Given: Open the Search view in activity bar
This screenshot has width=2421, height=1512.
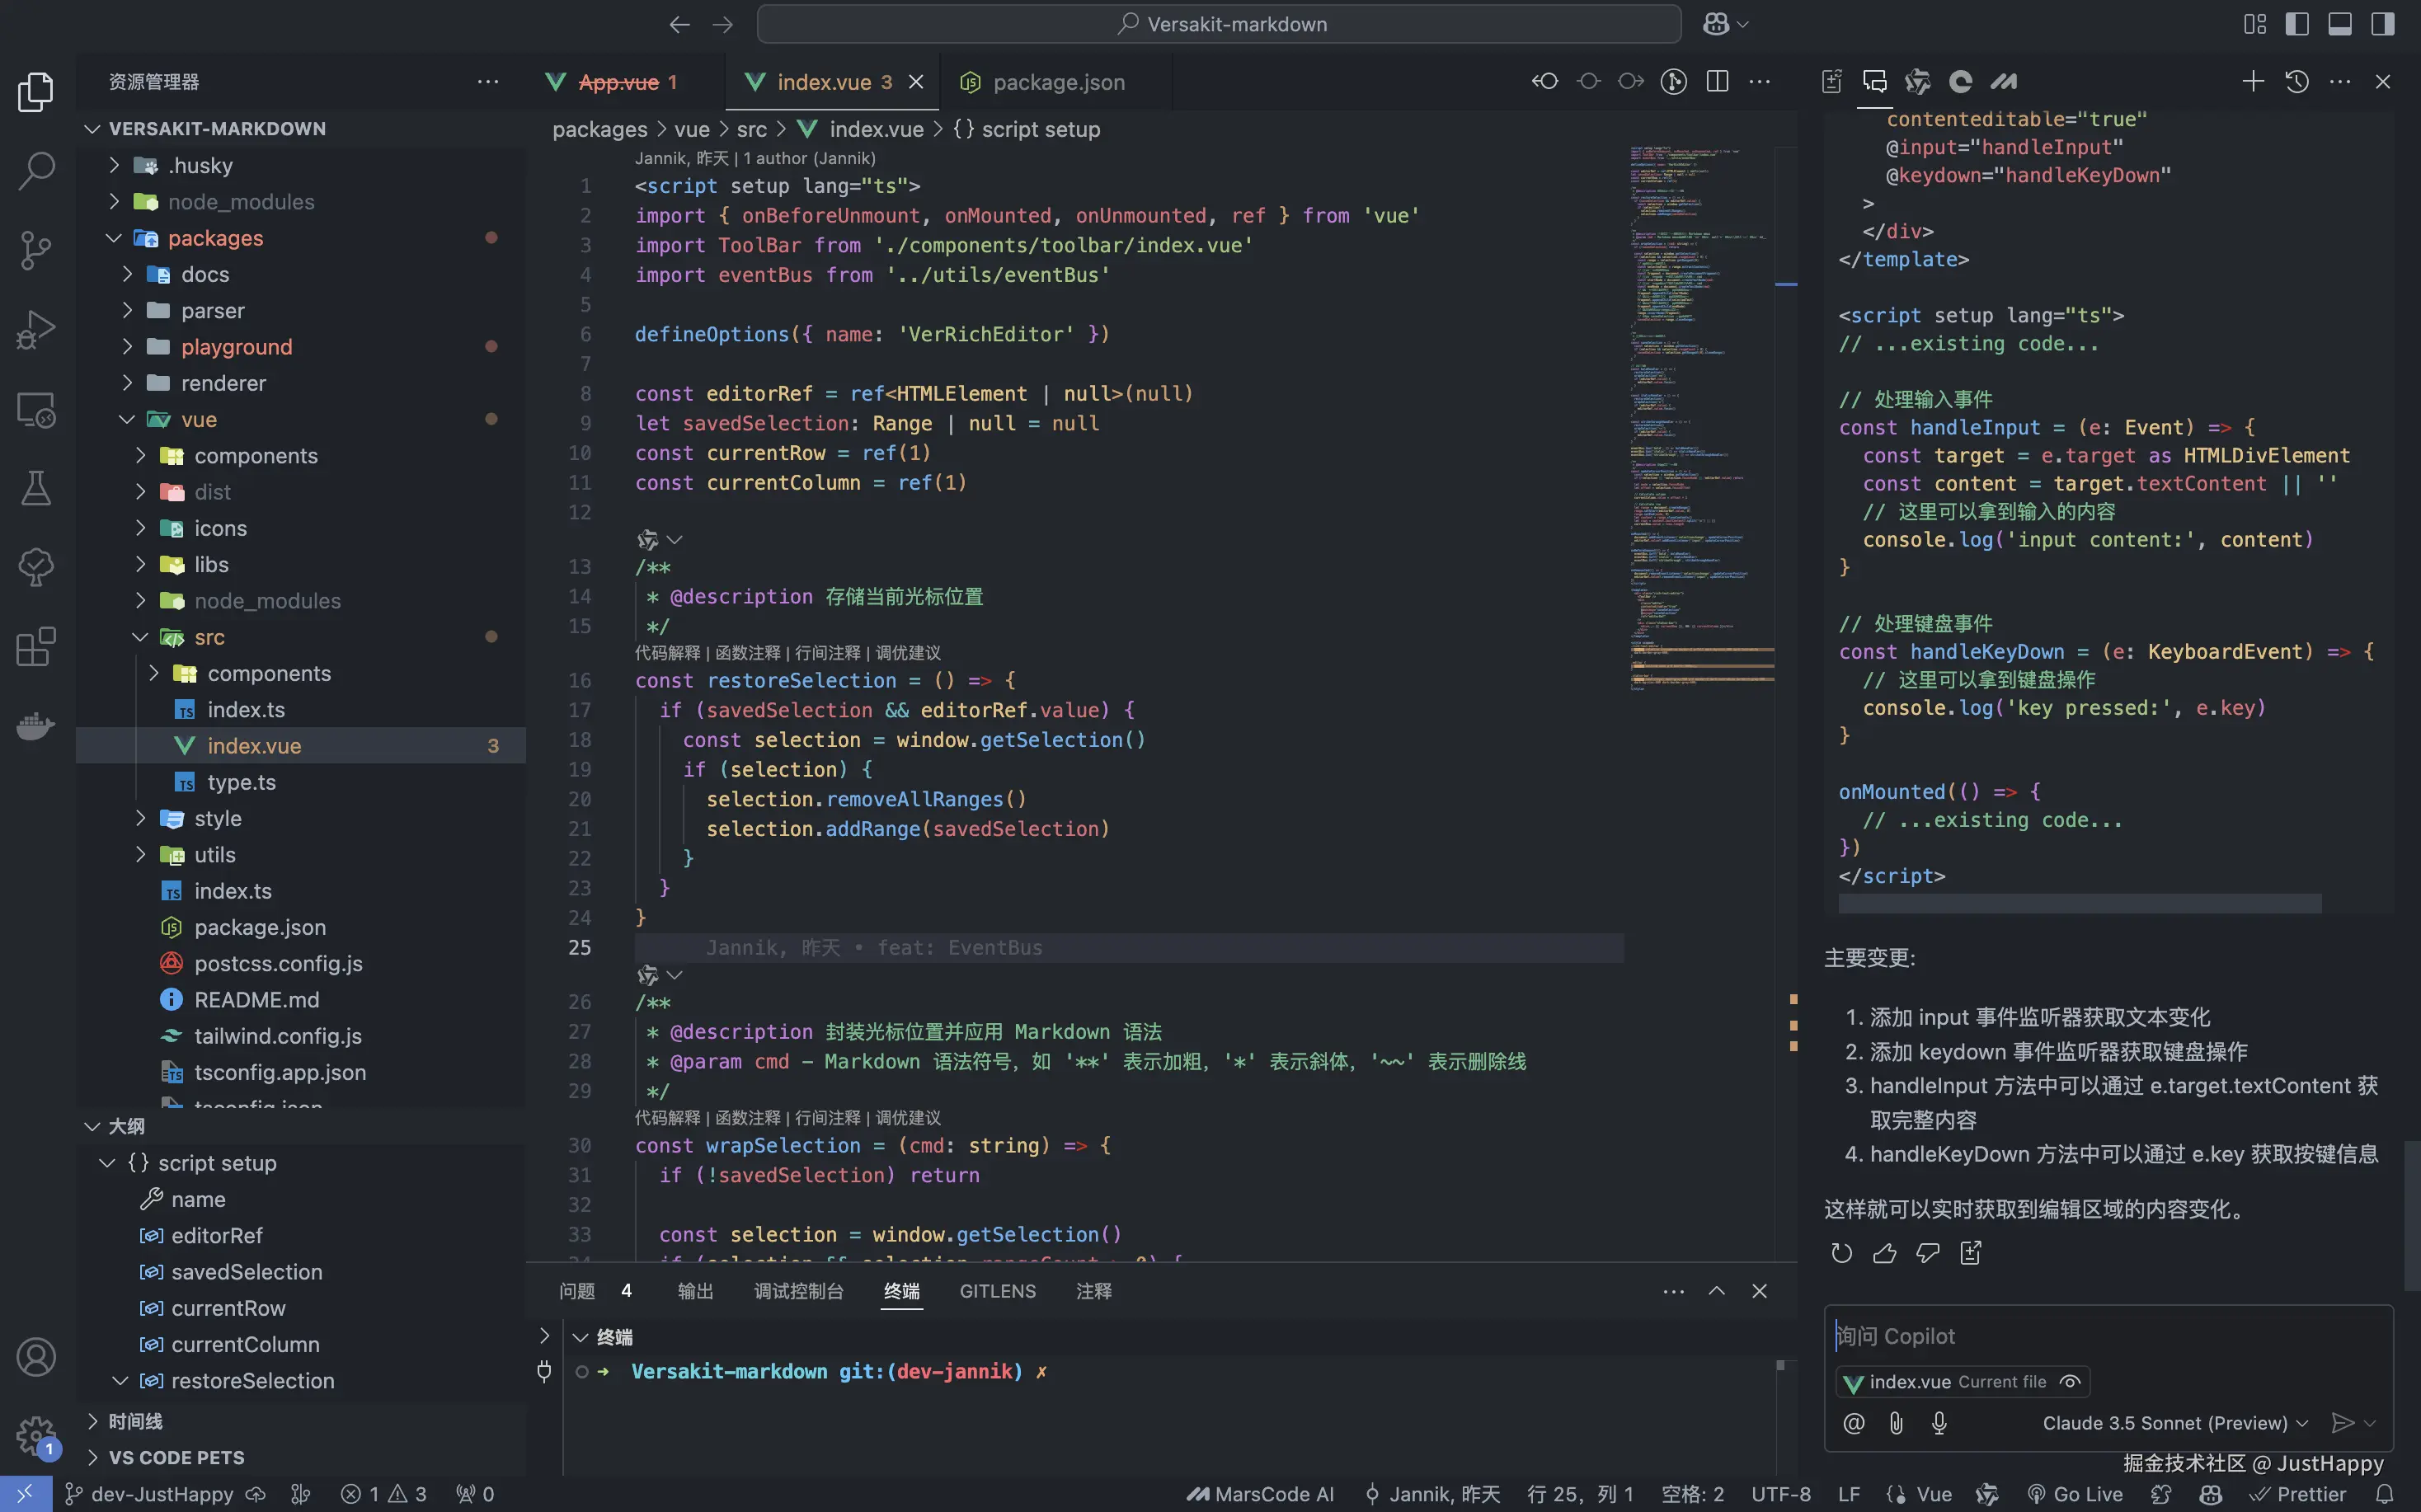Looking at the screenshot, I should [x=36, y=170].
